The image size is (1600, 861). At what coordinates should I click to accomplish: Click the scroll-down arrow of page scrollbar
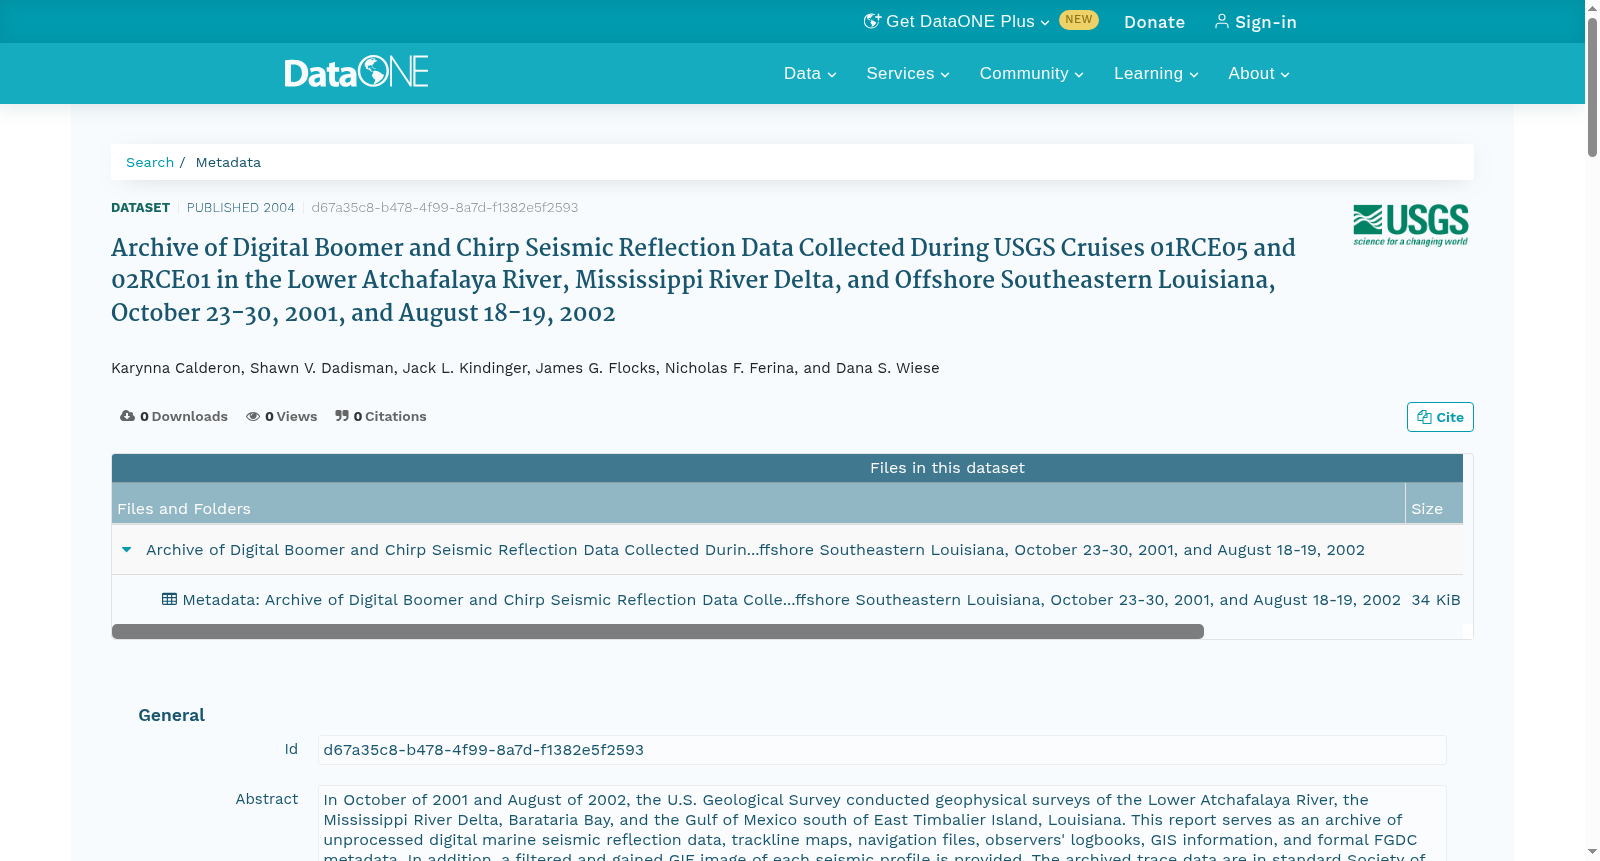point(1592,851)
